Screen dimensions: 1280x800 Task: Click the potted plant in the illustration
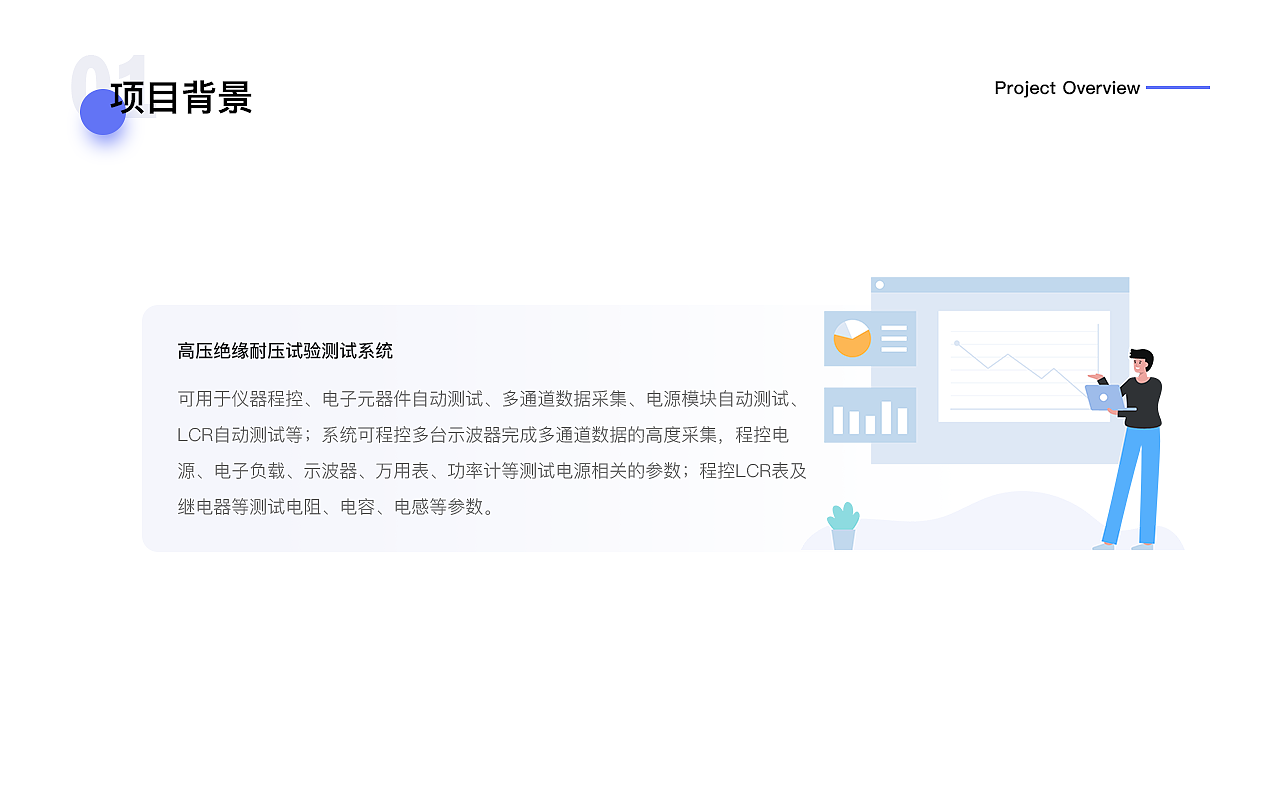pyautogui.click(x=843, y=527)
